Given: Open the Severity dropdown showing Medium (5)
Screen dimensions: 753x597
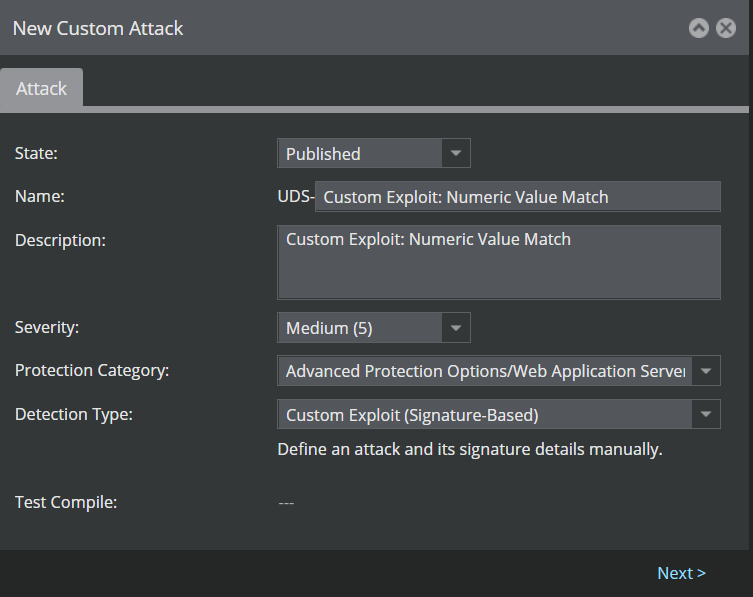Looking at the screenshot, I should (x=374, y=328).
